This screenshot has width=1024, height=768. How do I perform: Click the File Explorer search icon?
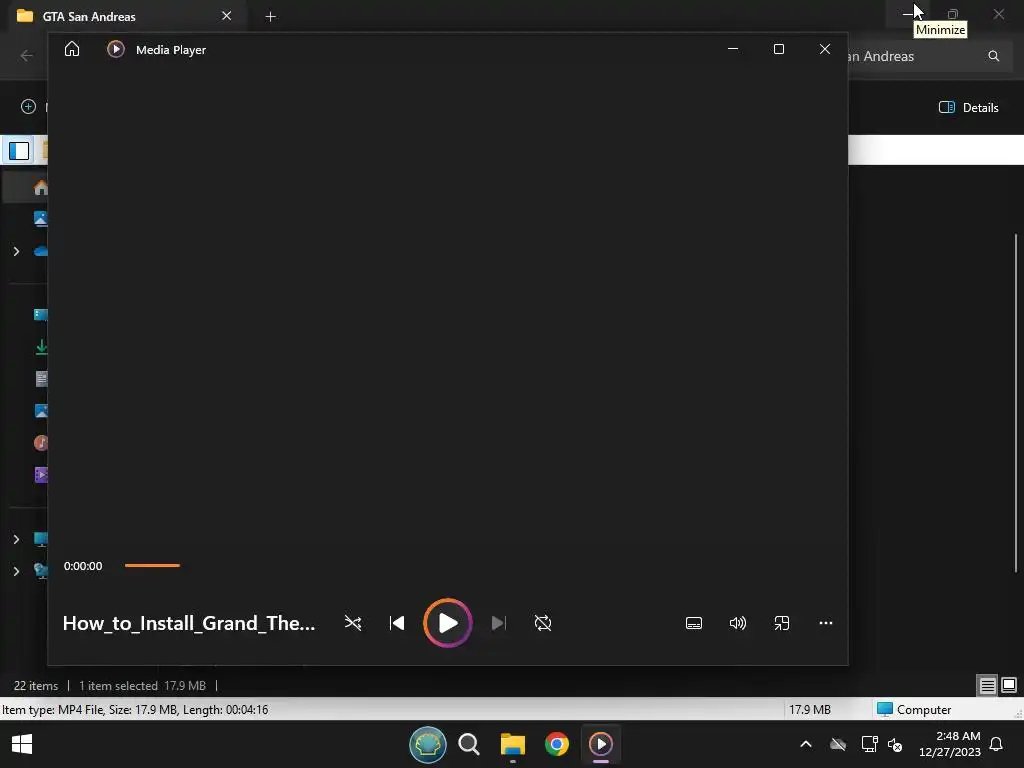coord(993,56)
